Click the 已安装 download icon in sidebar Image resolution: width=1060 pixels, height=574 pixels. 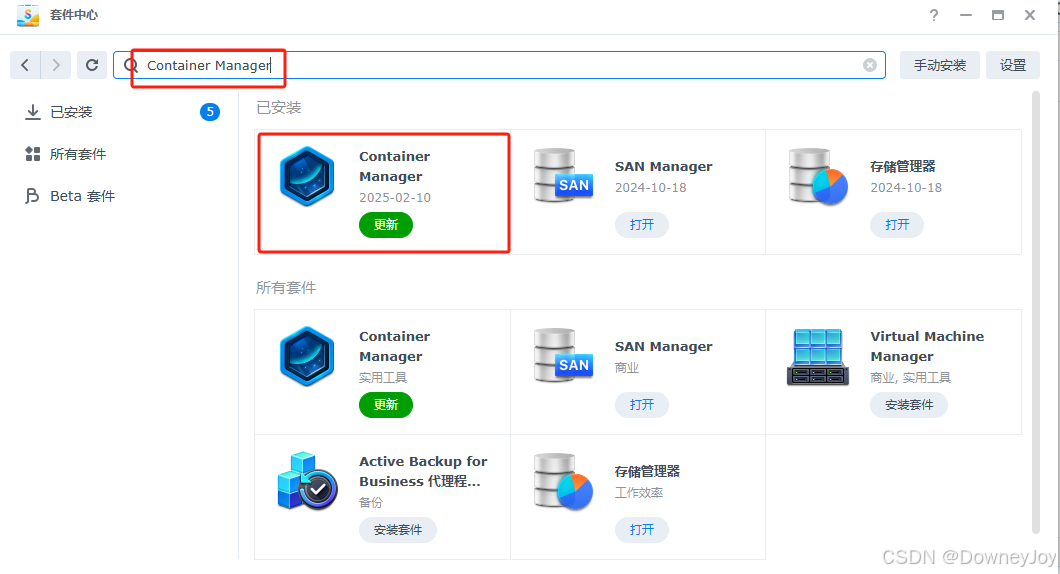tap(32, 112)
